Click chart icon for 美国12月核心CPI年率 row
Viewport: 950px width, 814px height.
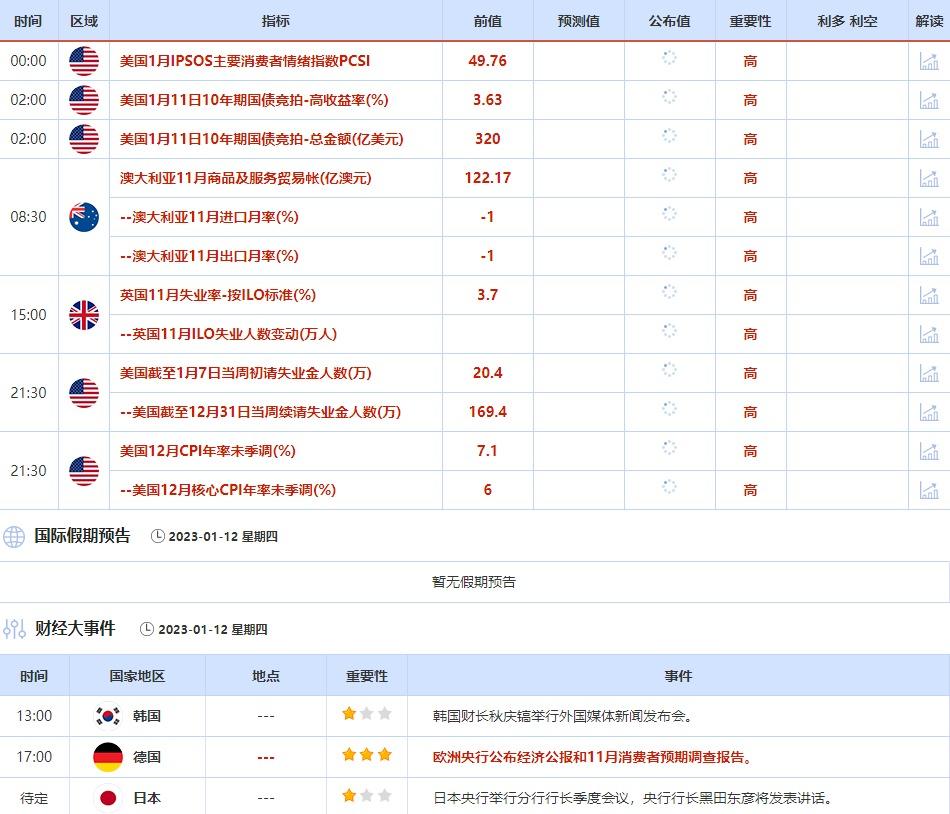click(x=928, y=490)
